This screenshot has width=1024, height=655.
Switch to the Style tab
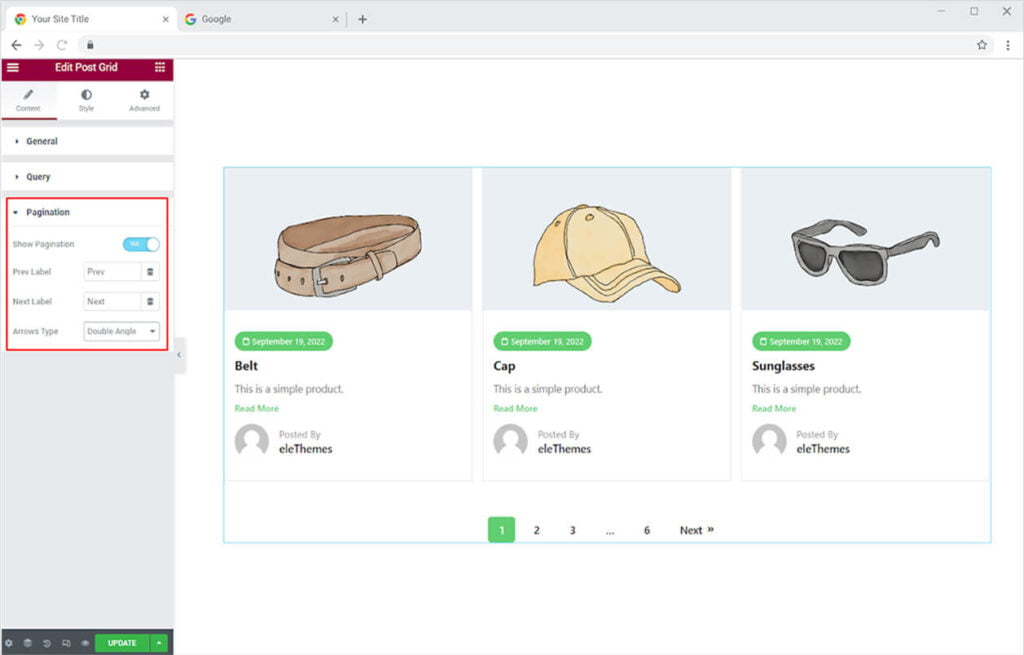tap(86, 100)
